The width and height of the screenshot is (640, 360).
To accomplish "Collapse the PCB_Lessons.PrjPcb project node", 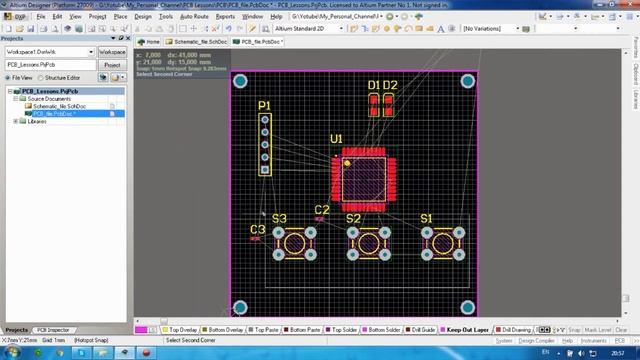I will coord(10,91).
